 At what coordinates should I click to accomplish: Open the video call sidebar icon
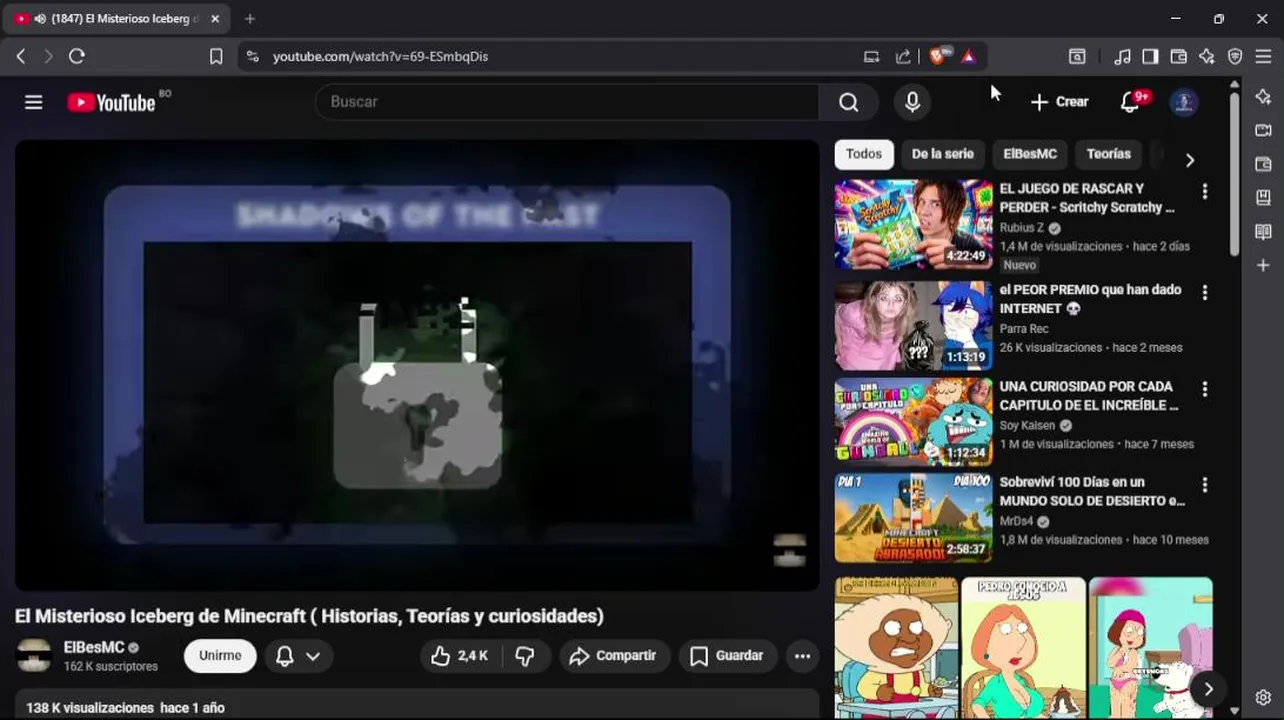1263,131
